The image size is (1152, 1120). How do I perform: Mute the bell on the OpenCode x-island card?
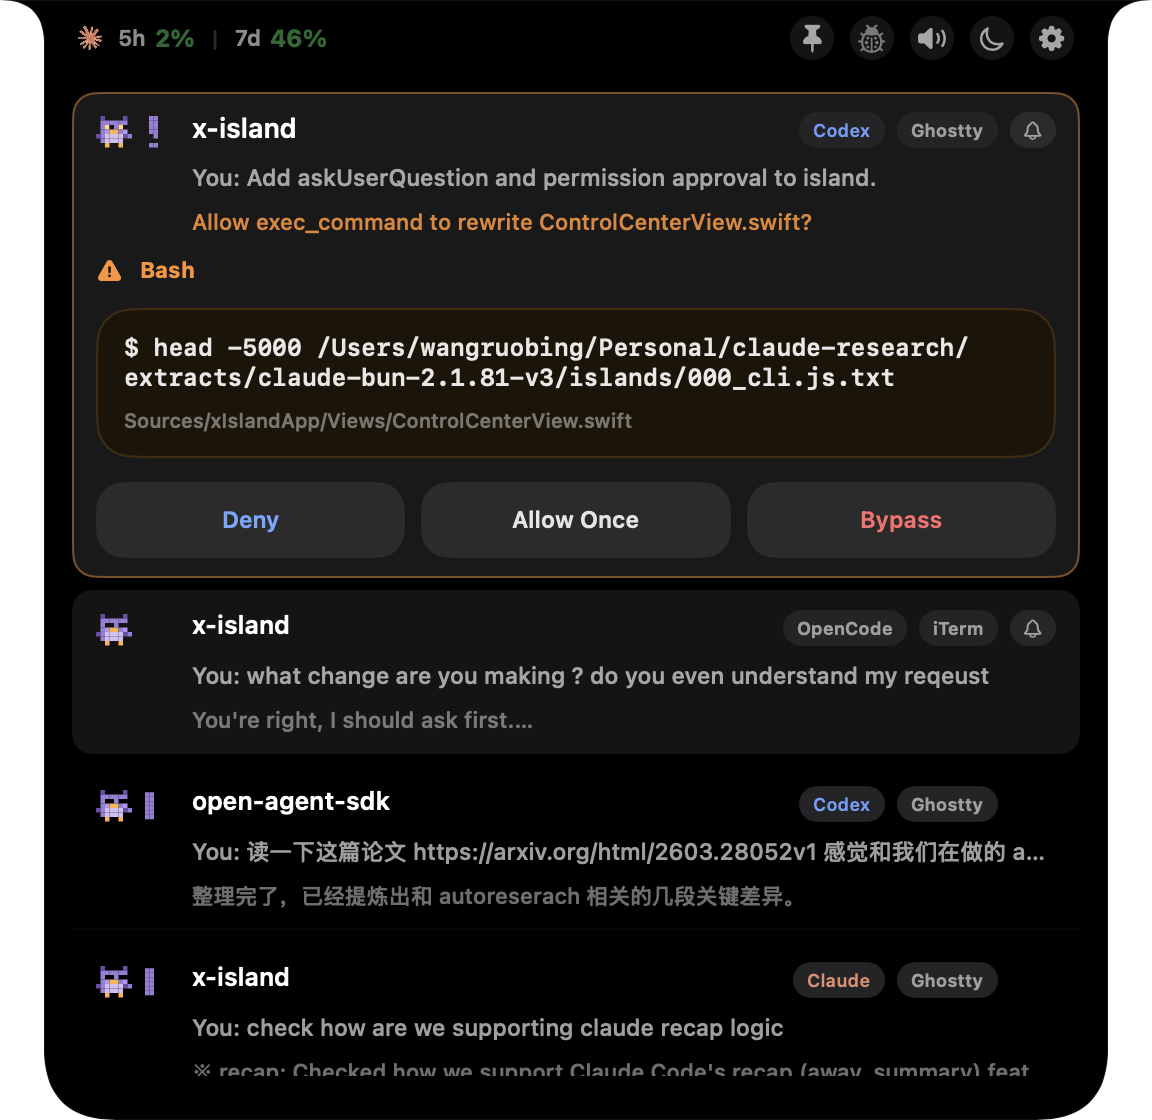coord(1032,628)
